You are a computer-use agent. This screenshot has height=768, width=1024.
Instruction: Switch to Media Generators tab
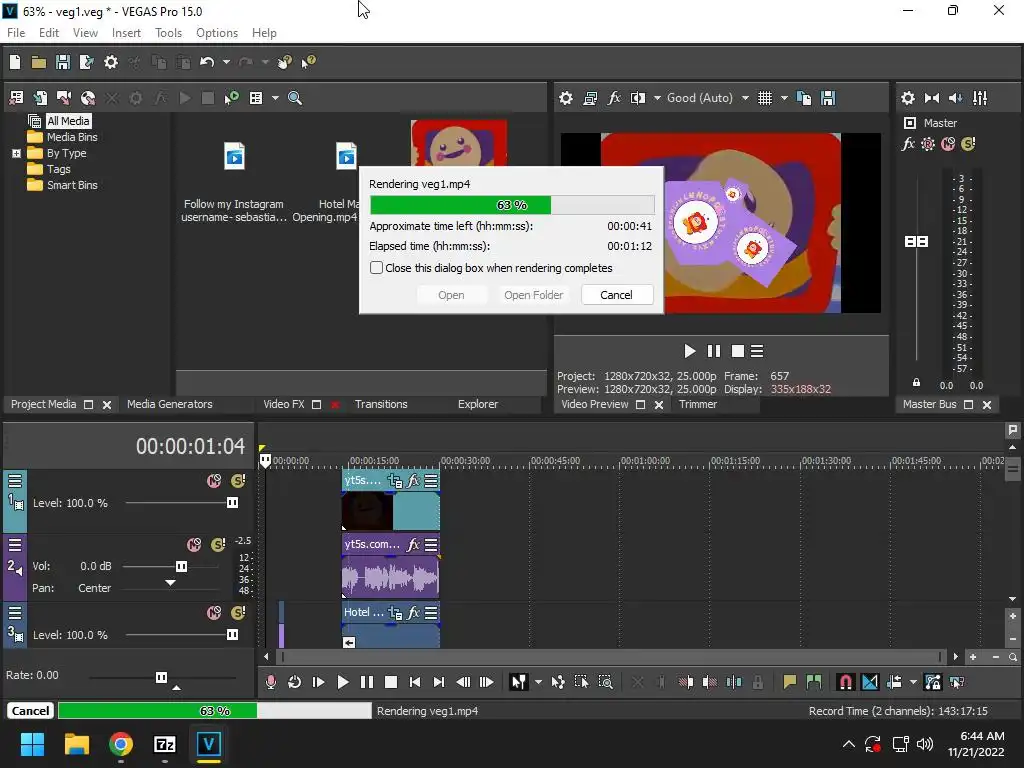(x=170, y=404)
